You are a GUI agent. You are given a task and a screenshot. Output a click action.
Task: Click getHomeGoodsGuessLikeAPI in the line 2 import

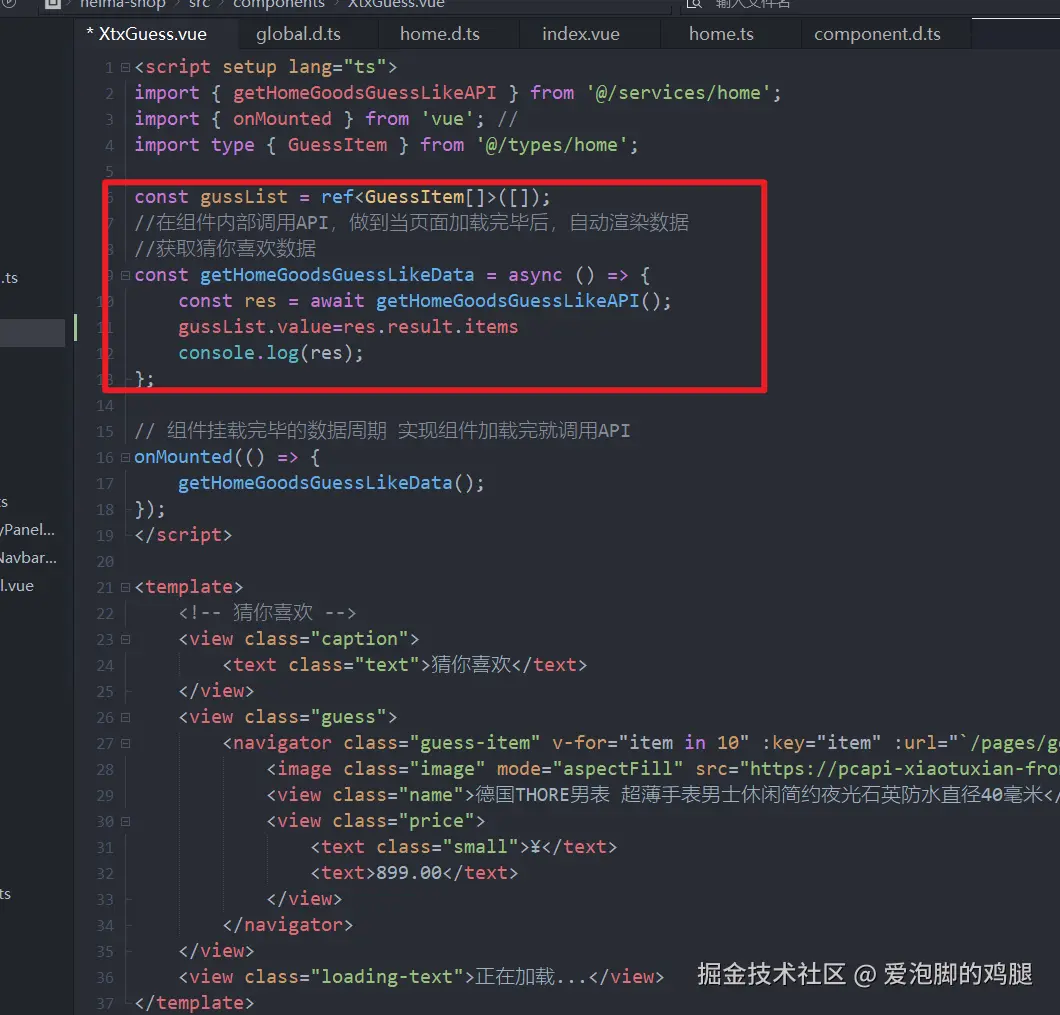364,93
